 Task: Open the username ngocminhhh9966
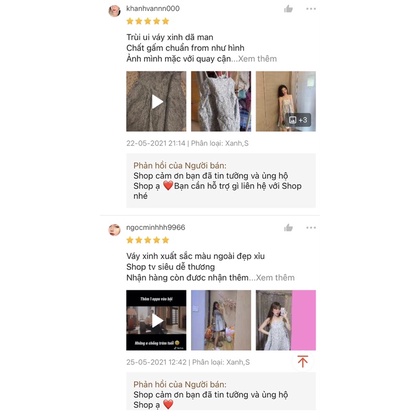156,228
